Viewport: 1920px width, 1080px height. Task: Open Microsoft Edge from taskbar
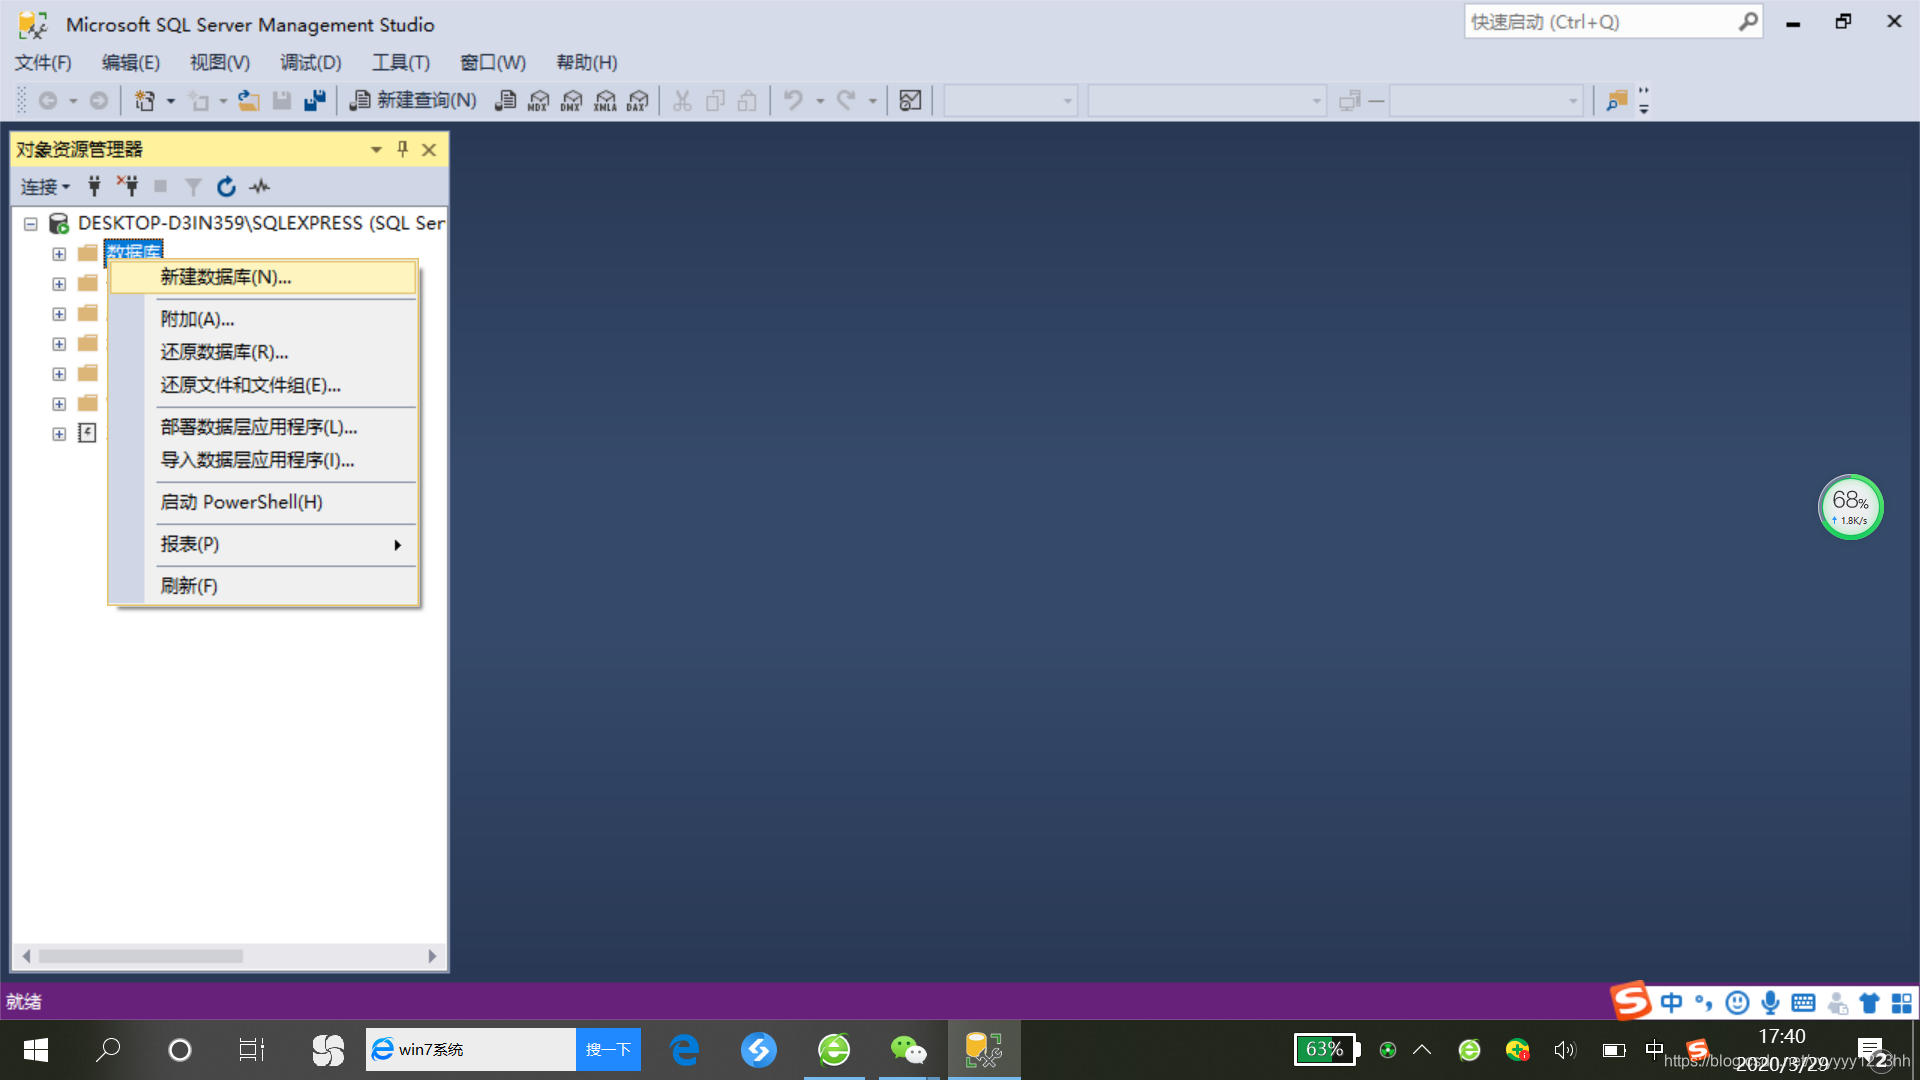point(685,1050)
